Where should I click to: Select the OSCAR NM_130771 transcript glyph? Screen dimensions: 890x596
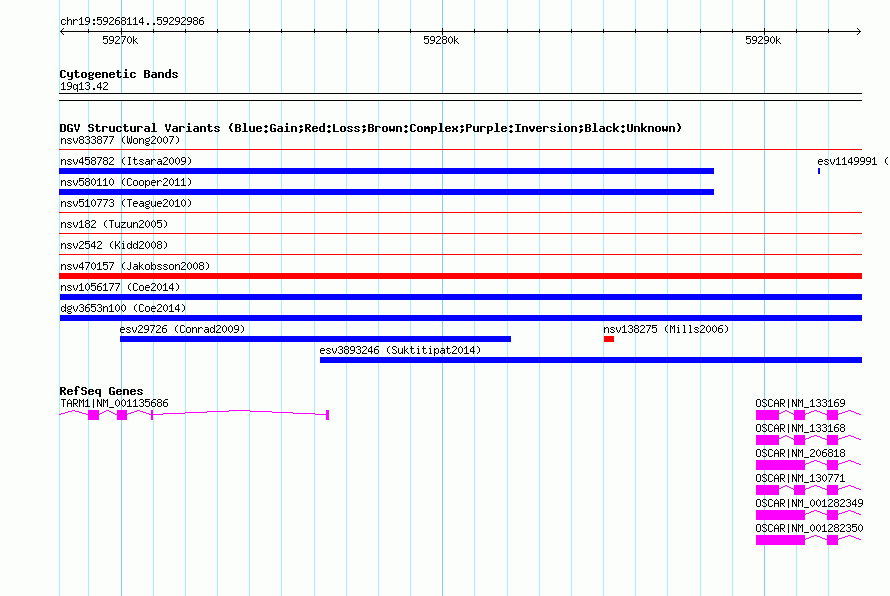tap(808, 490)
